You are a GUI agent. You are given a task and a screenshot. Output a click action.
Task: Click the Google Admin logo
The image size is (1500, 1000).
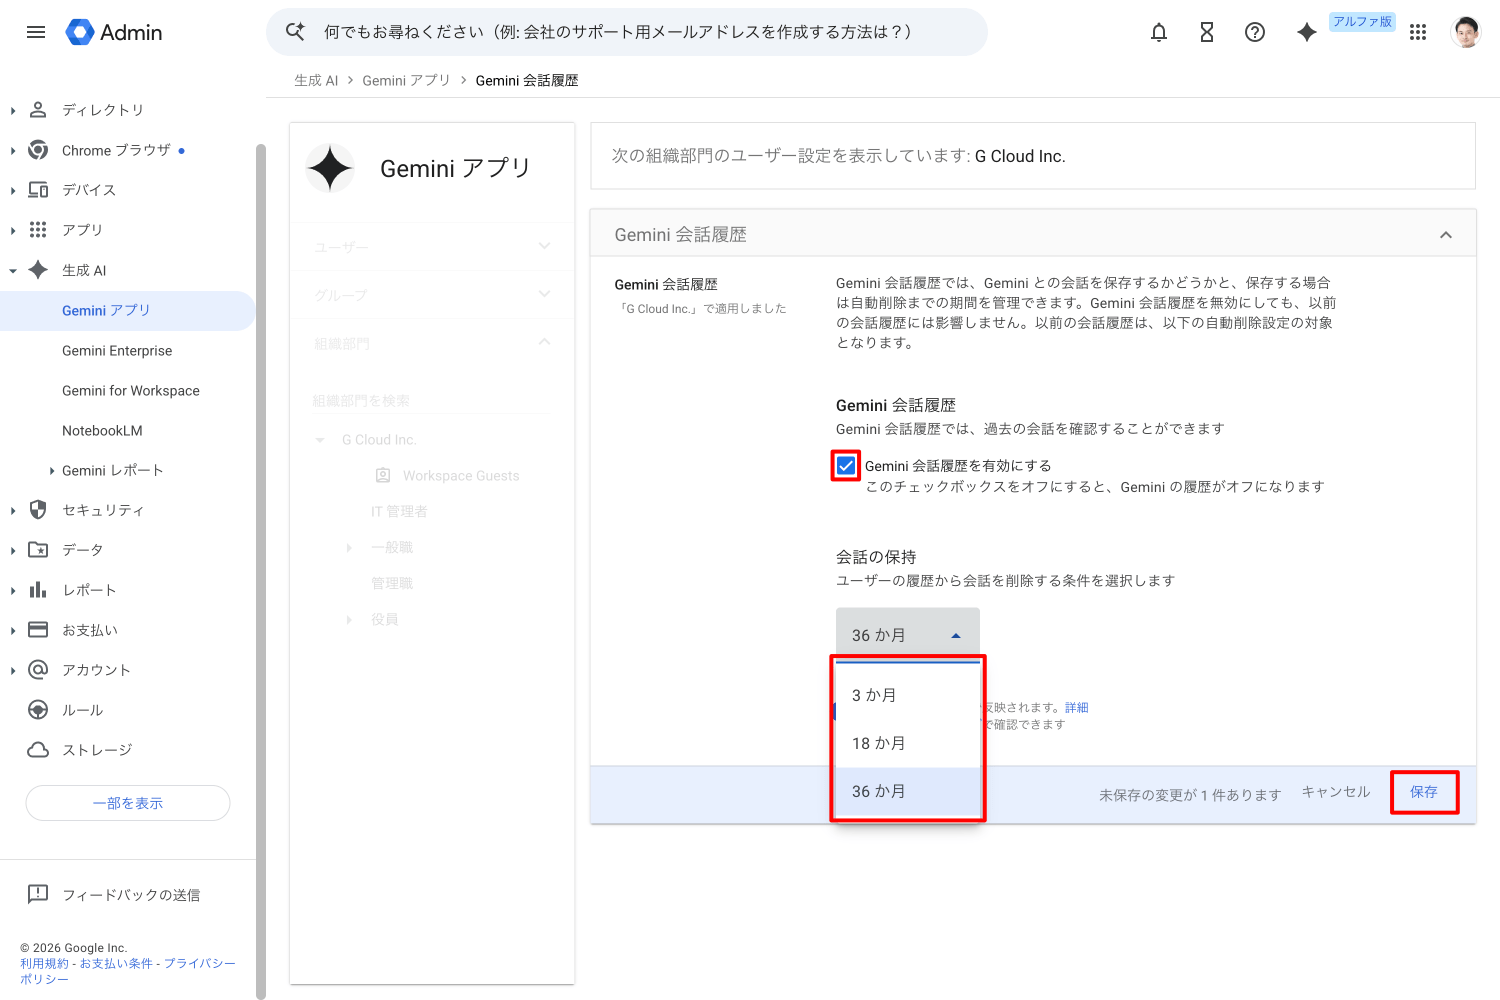[x=113, y=32]
